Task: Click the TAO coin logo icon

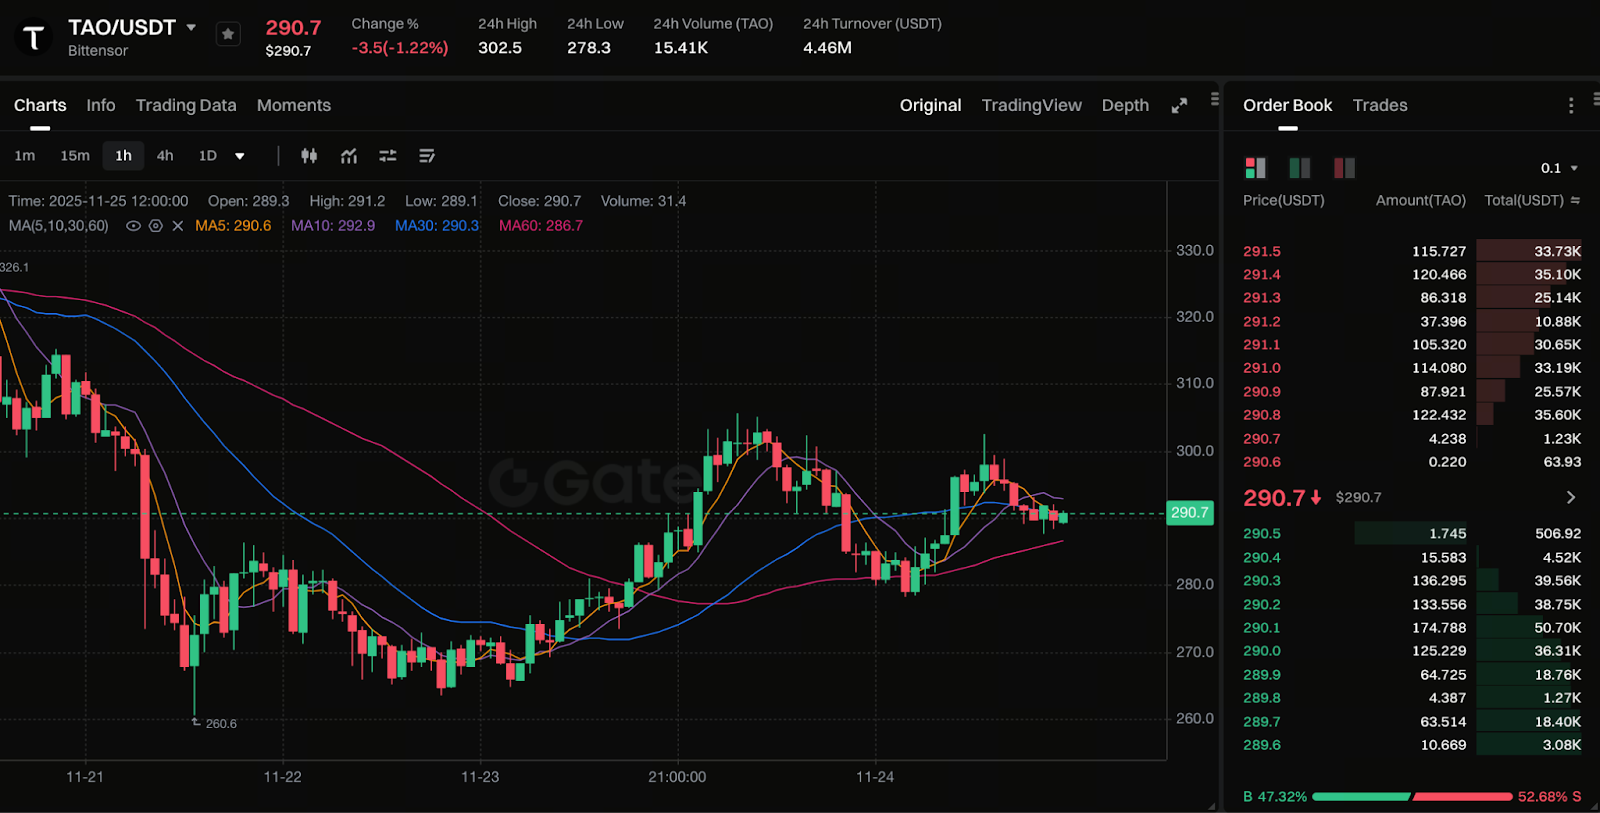Action: (34, 38)
